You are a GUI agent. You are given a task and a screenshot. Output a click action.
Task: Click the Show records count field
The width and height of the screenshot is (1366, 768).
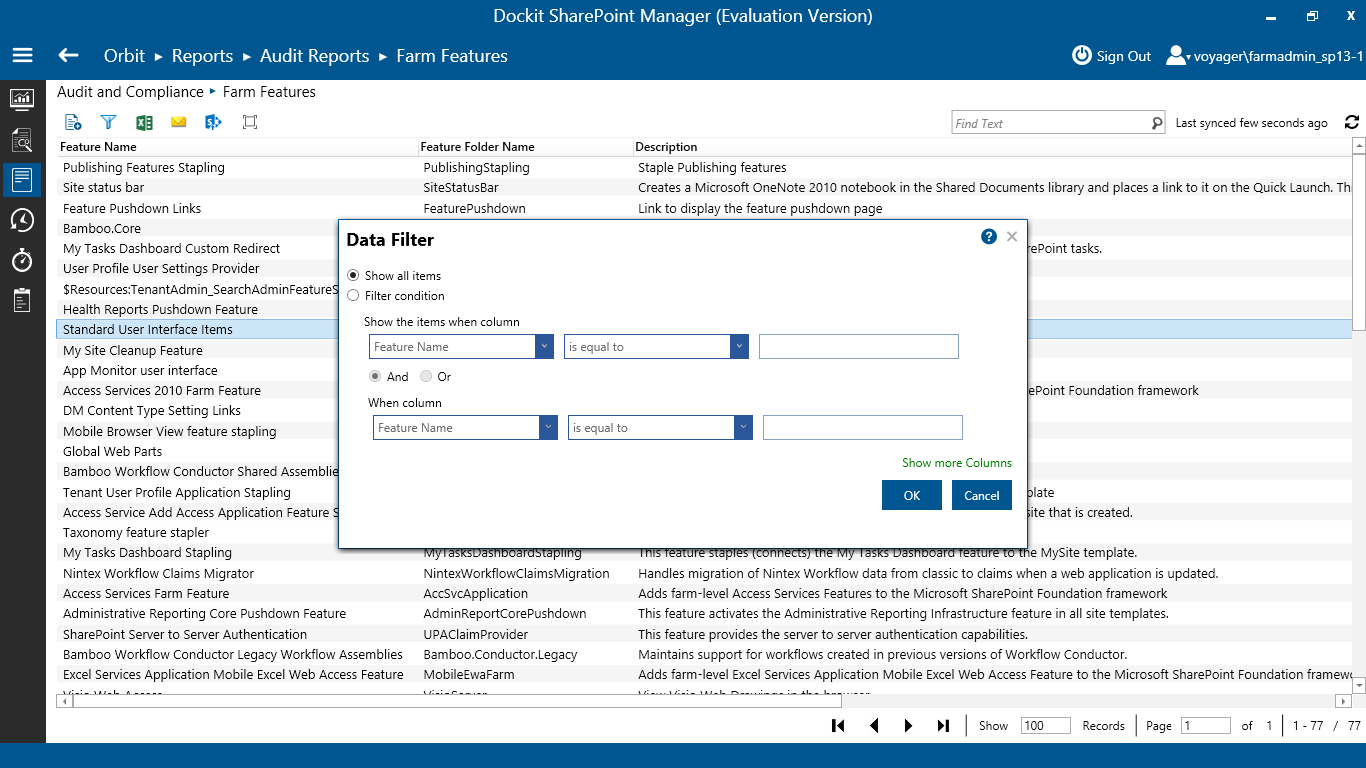pos(1046,726)
